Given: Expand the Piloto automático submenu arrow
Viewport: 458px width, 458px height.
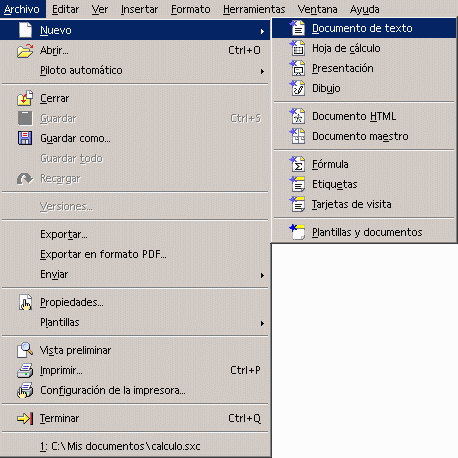Looking at the screenshot, I should 262,71.
